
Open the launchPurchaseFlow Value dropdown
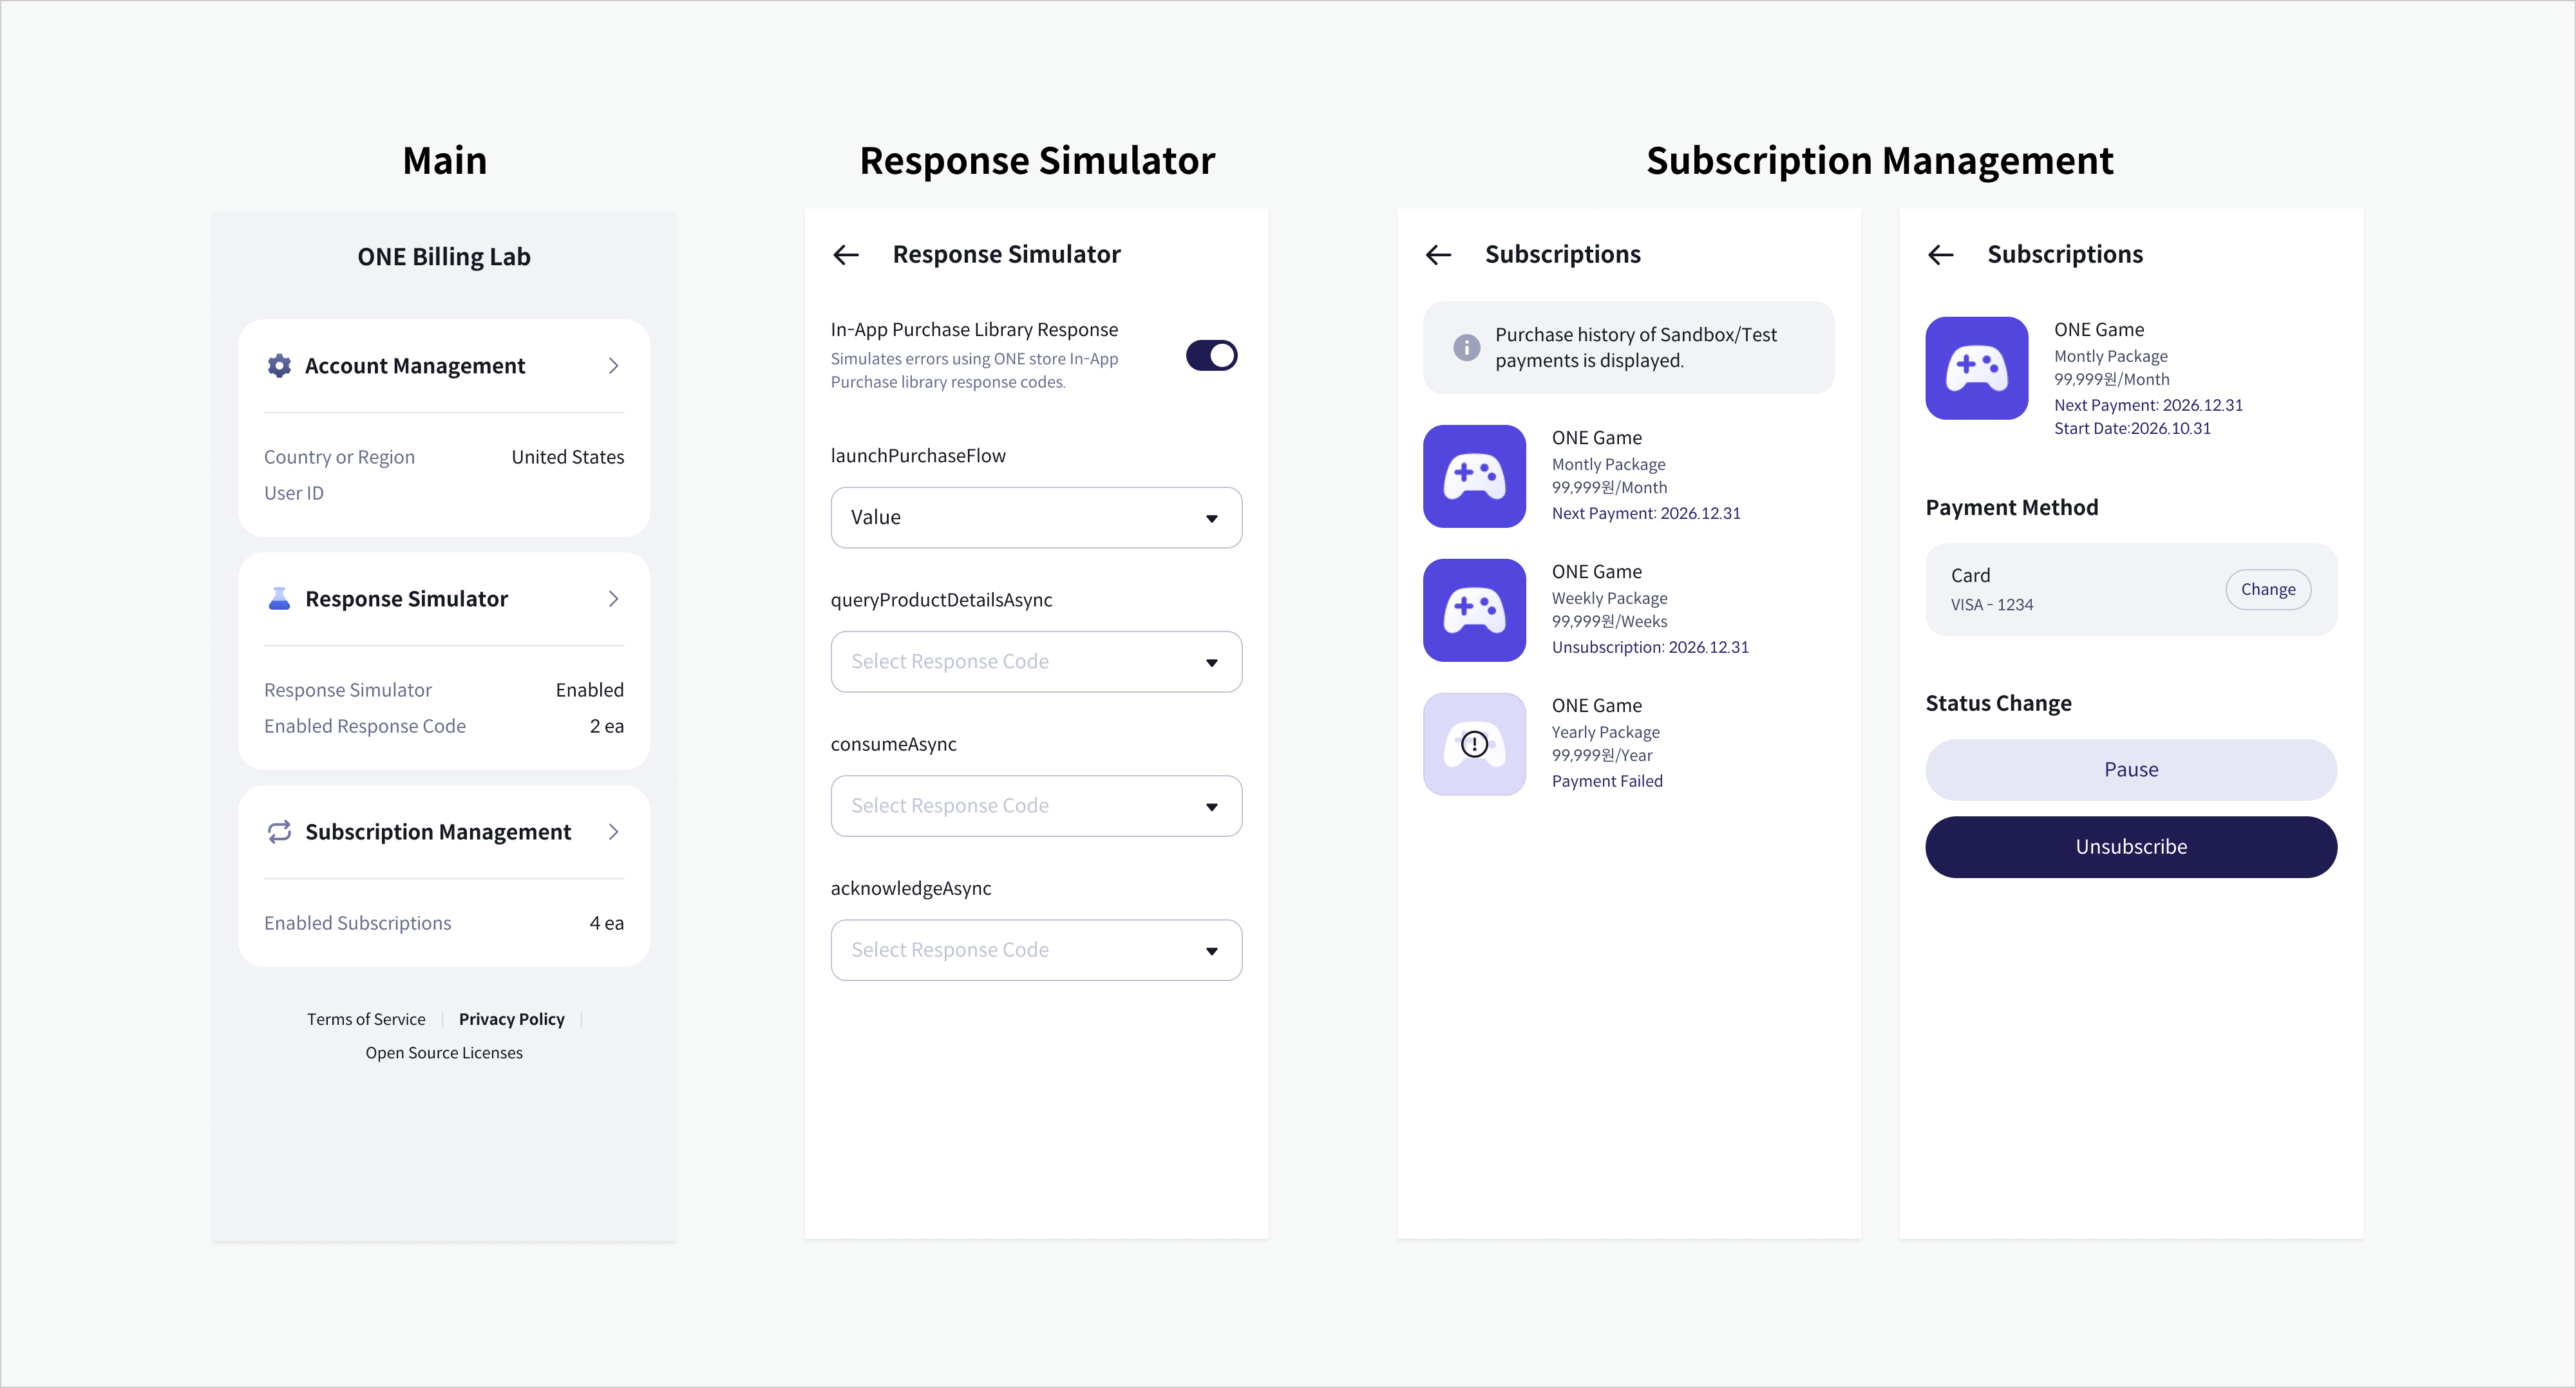coord(1036,517)
